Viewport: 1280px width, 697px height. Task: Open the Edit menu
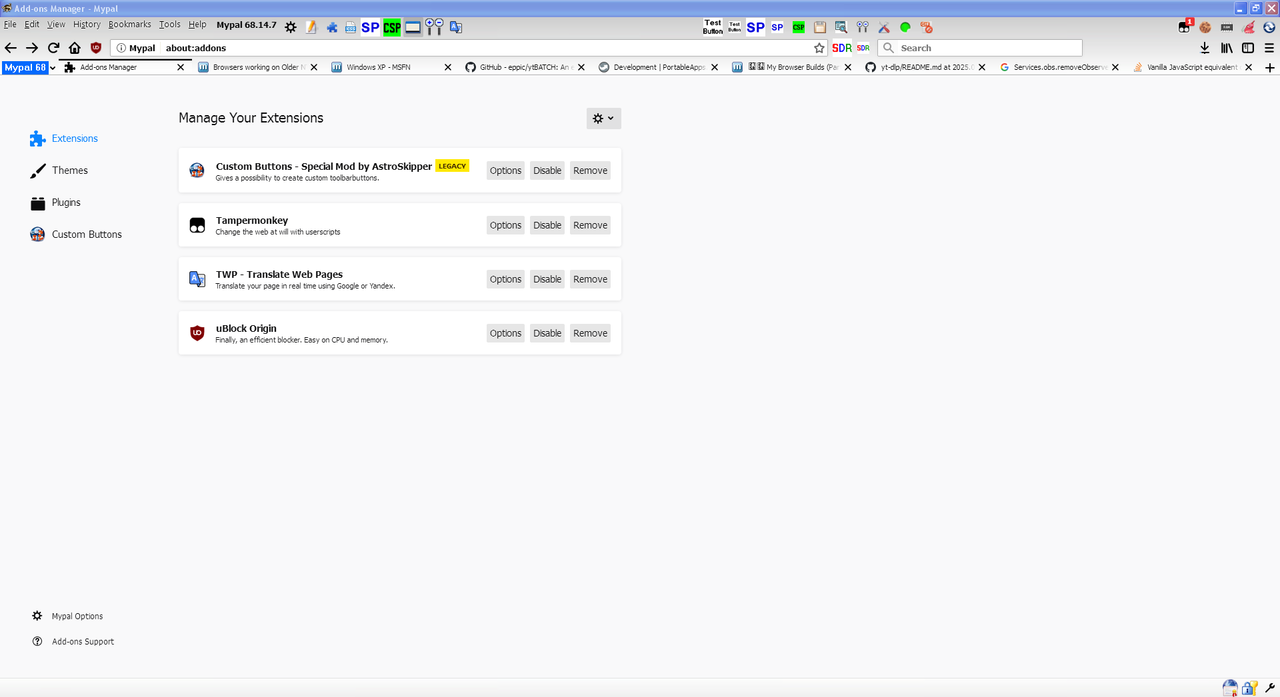click(32, 24)
